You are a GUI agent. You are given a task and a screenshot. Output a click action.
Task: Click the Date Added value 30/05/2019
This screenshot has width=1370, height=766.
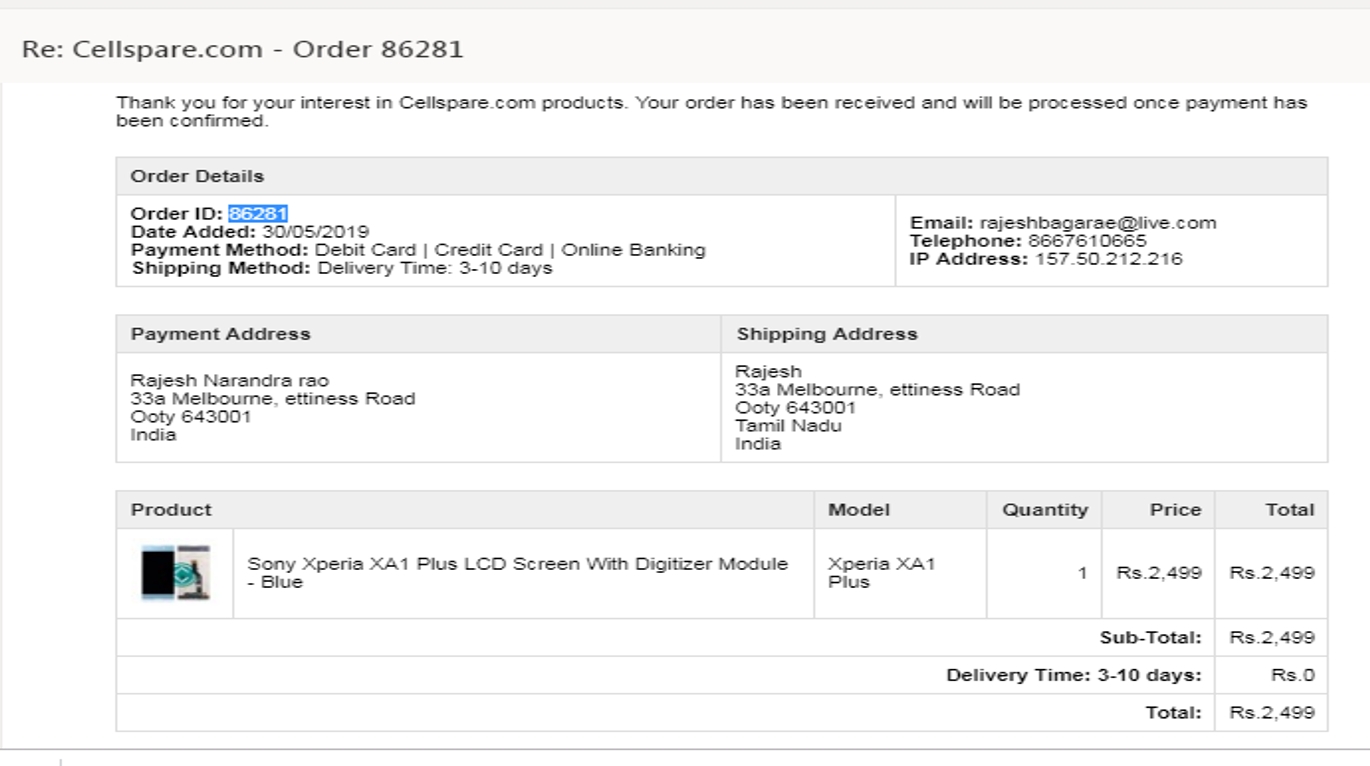click(316, 232)
